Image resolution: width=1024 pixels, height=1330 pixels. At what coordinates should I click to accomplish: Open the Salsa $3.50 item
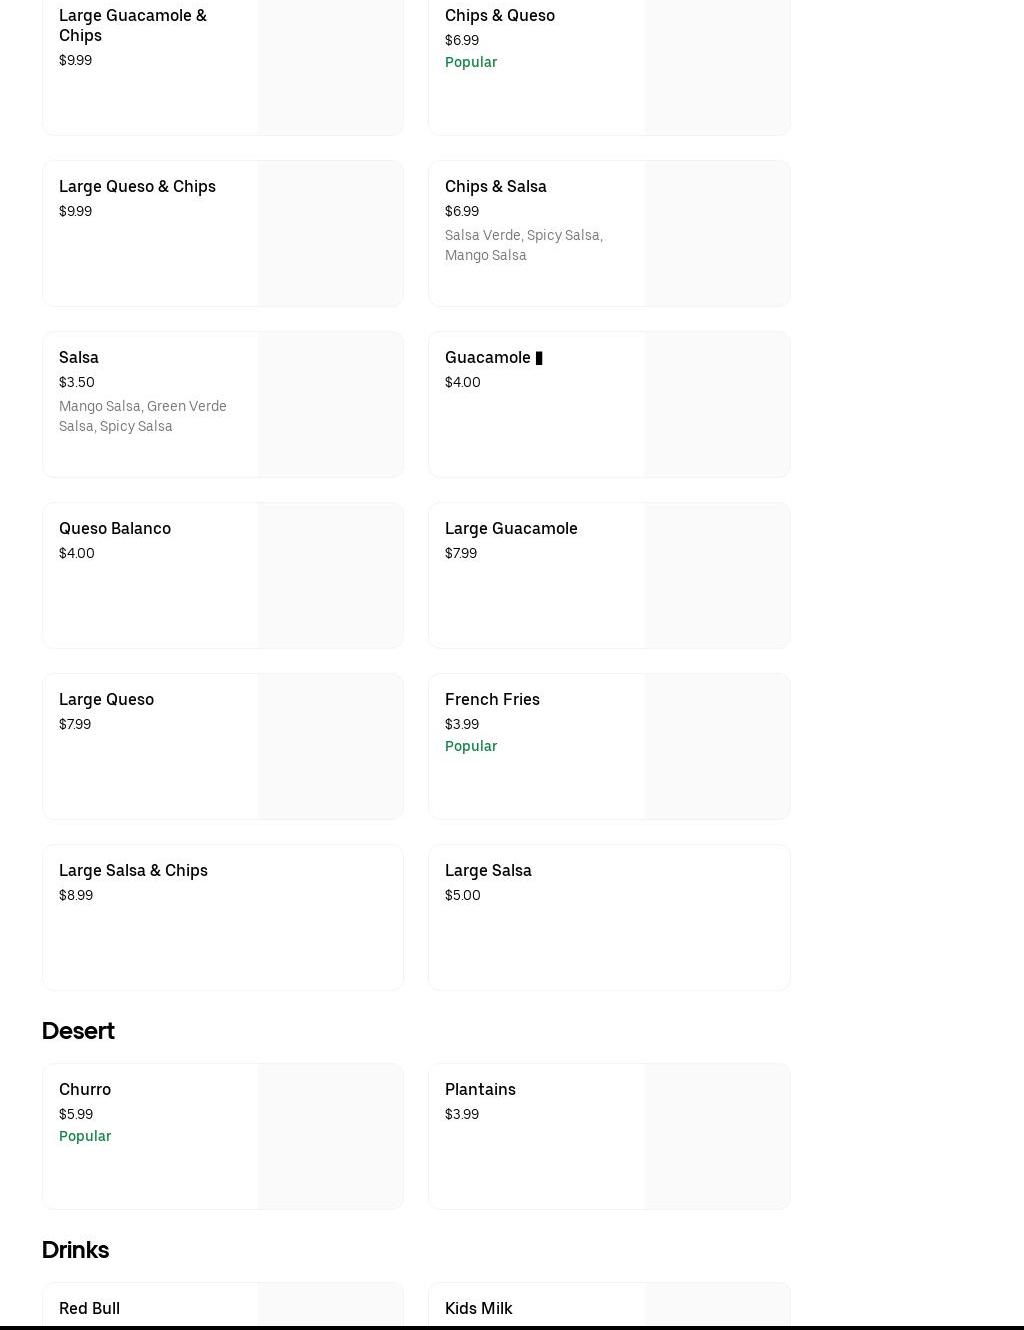pos(223,404)
